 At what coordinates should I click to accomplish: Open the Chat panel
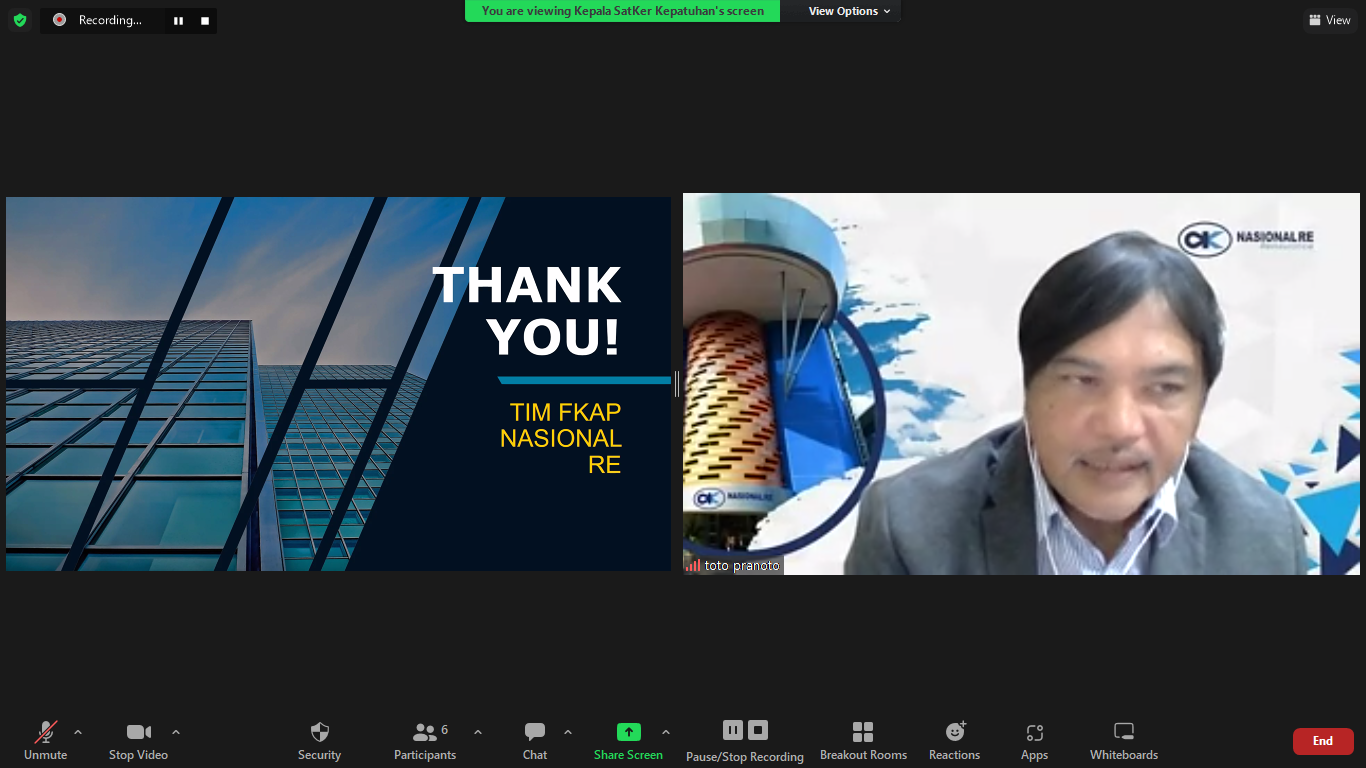point(535,741)
